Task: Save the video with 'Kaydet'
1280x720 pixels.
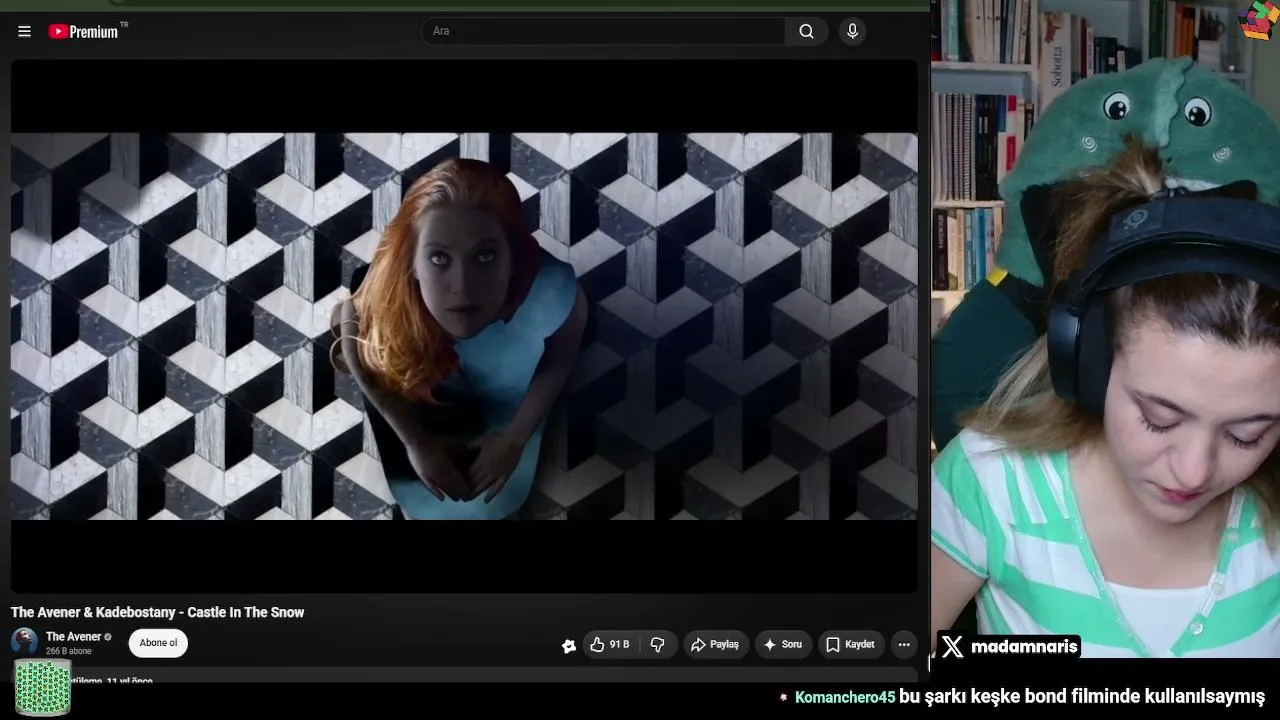Action: pyautogui.click(x=851, y=645)
